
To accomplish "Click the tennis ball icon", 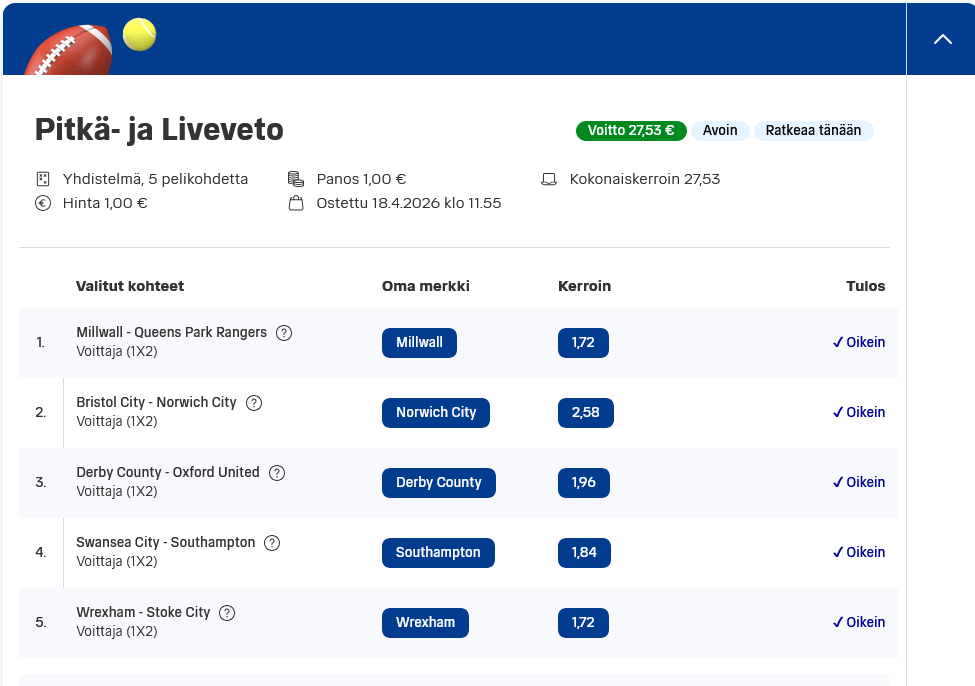I will tap(139, 34).
